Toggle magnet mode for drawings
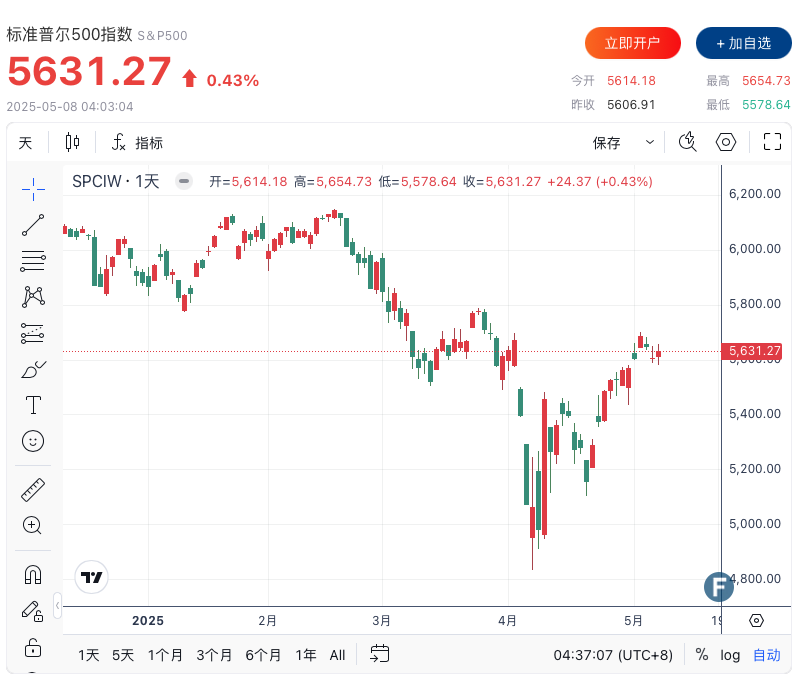 pos(33,574)
